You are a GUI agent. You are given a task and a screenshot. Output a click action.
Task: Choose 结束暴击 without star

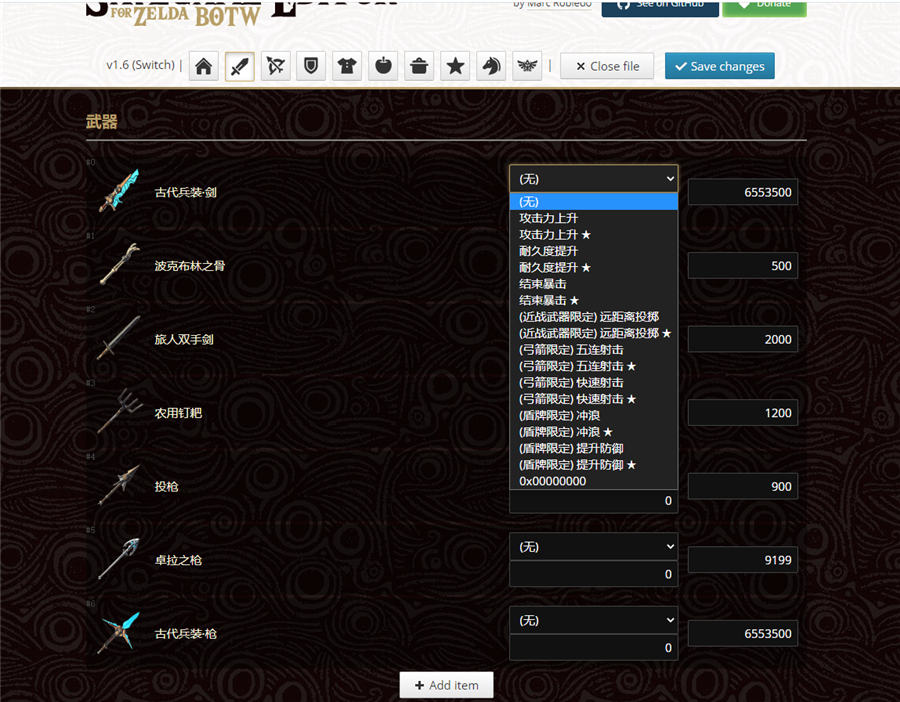593,284
